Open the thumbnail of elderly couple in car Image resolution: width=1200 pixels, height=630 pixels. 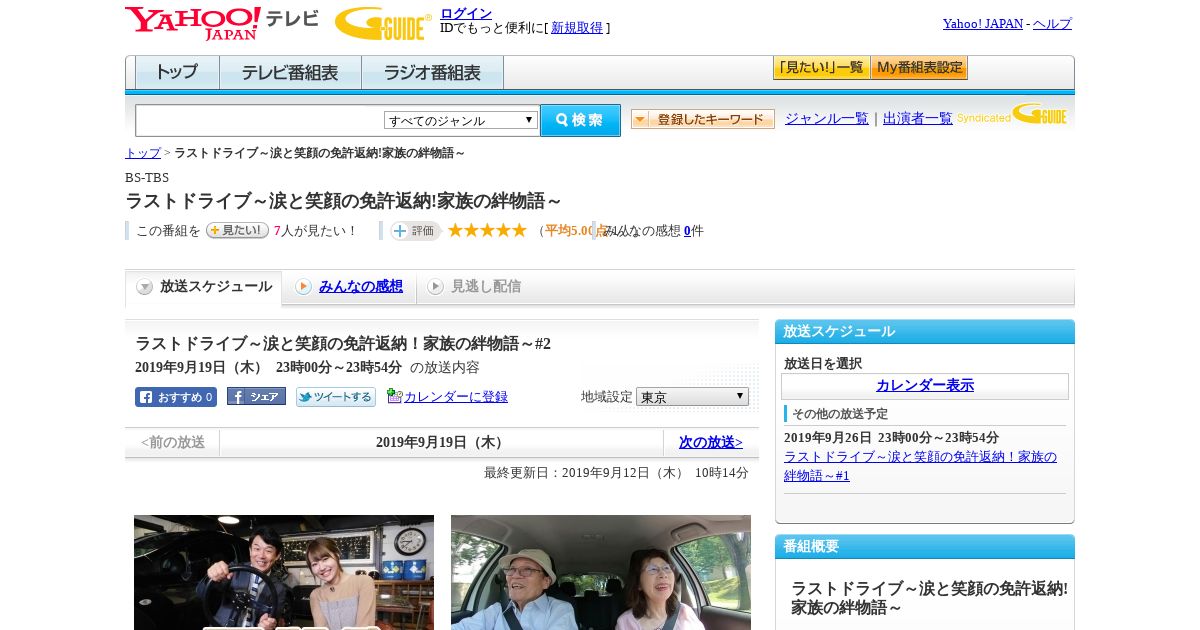click(x=601, y=572)
